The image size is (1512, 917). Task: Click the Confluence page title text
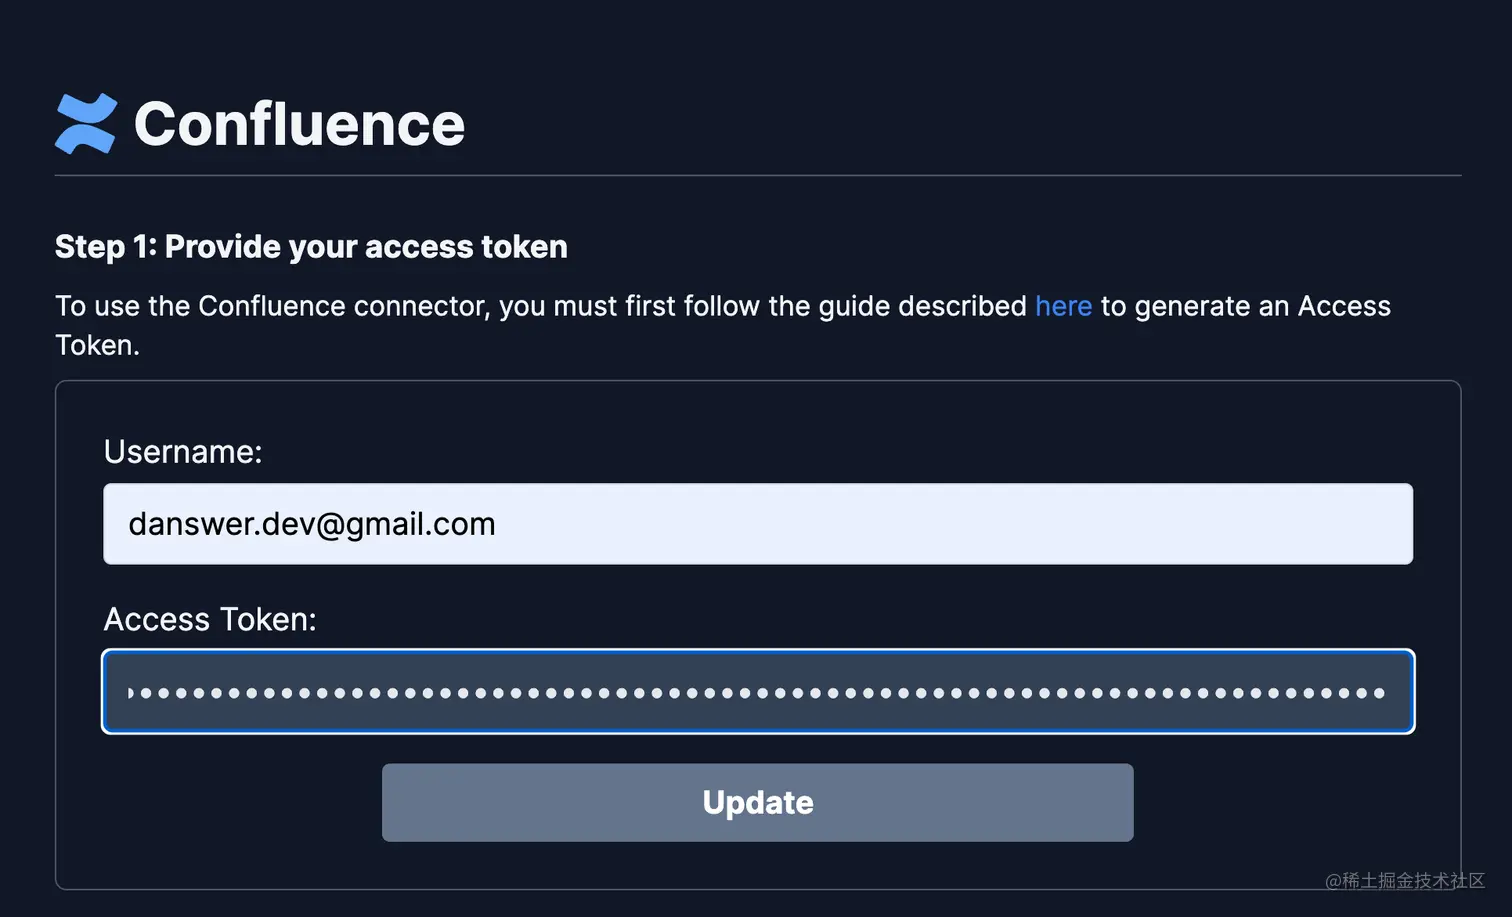(x=299, y=124)
